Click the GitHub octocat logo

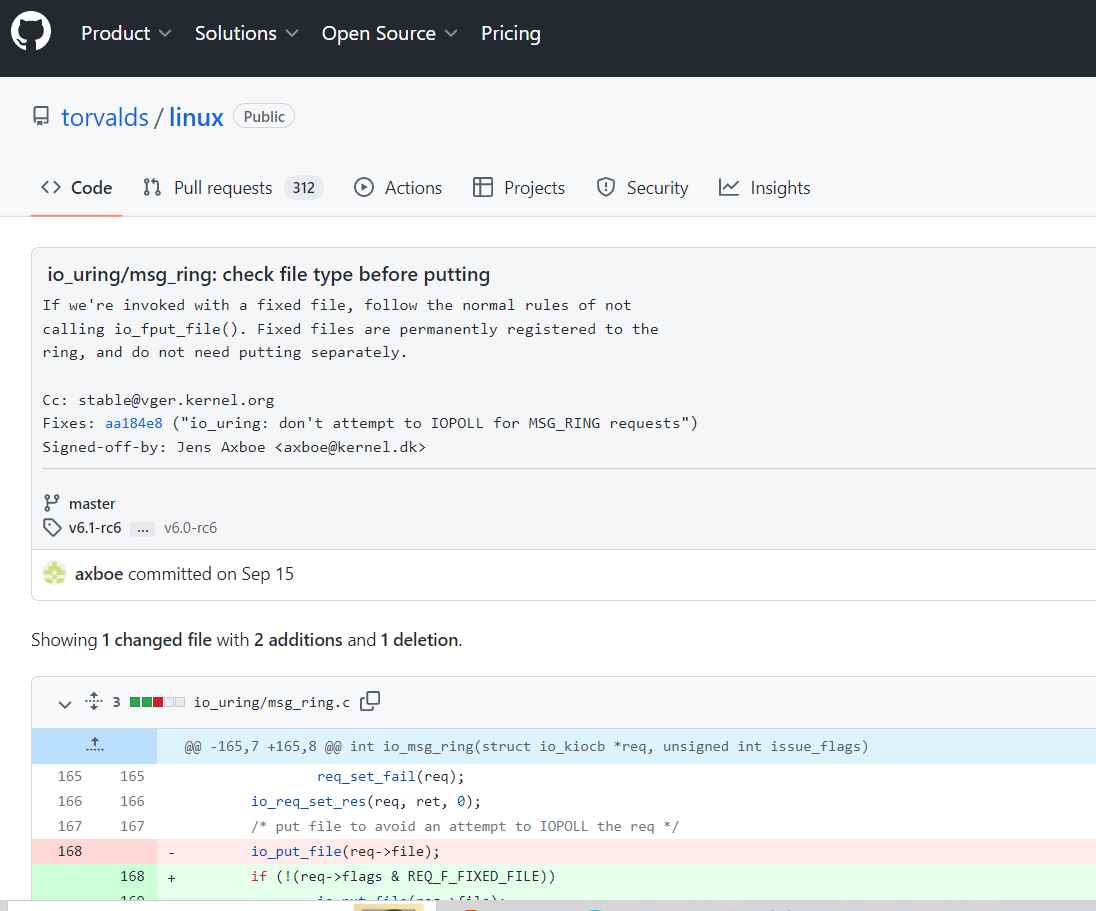click(30, 31)
